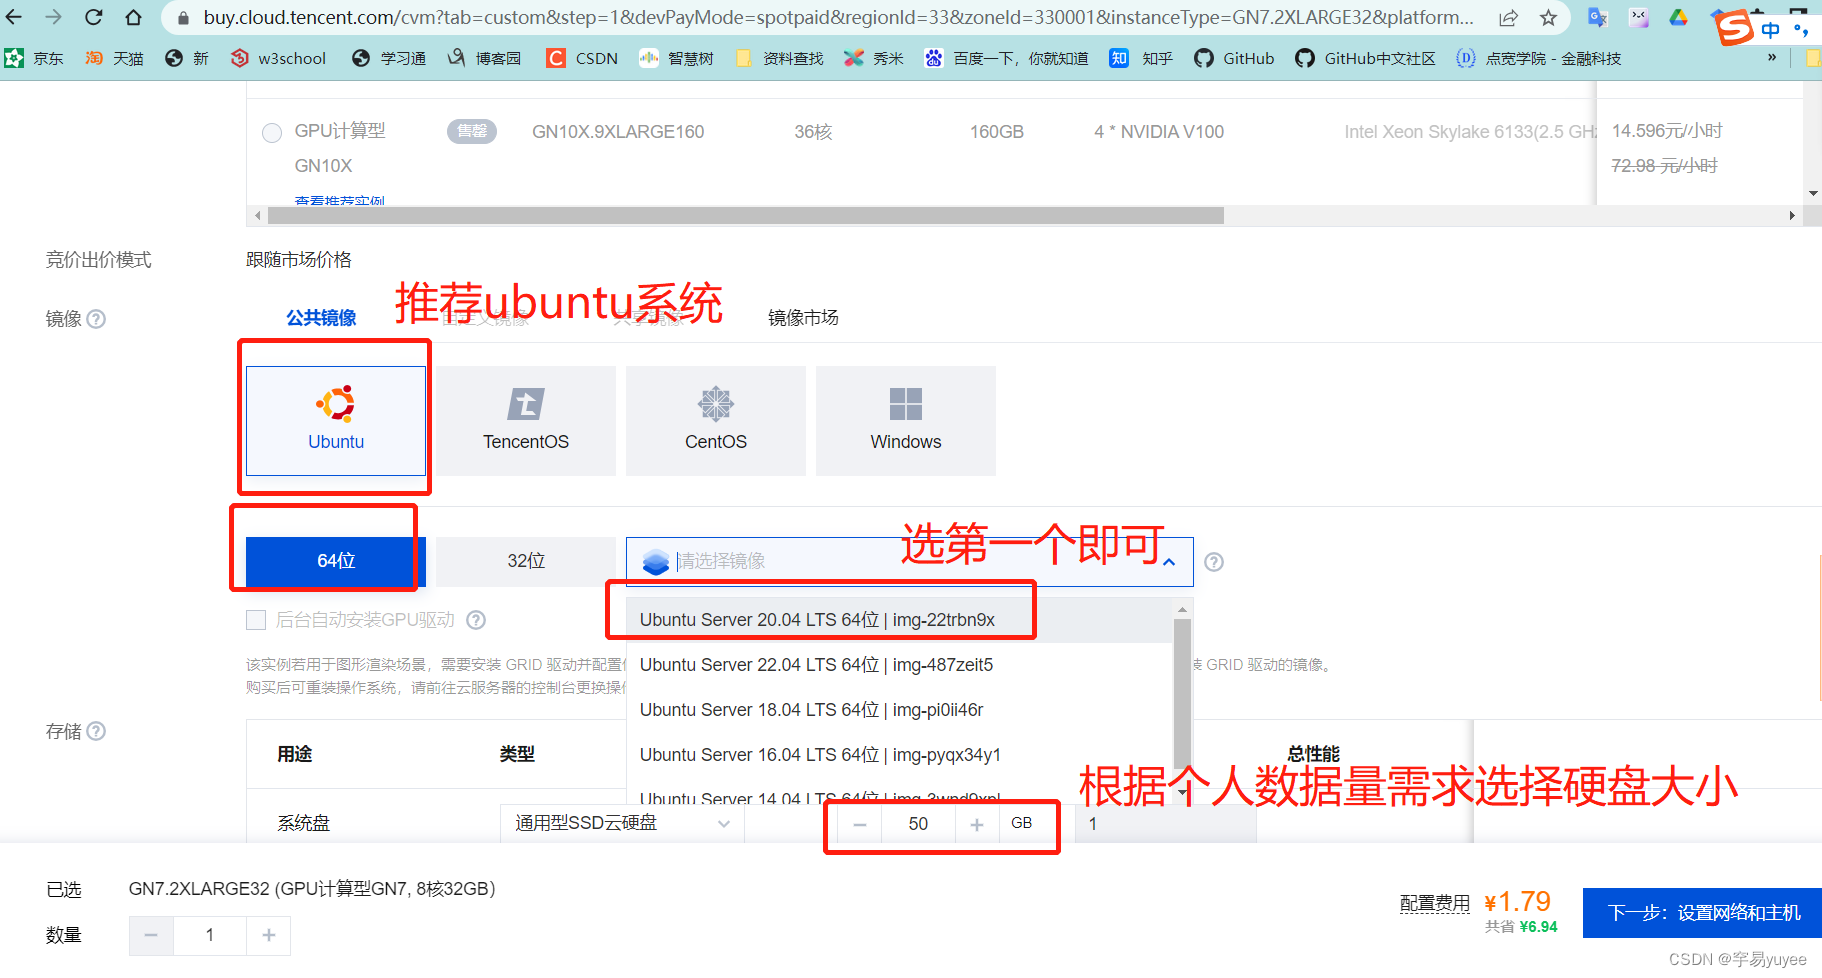Click help icon beside image selector dropdown

(1214, 562)
